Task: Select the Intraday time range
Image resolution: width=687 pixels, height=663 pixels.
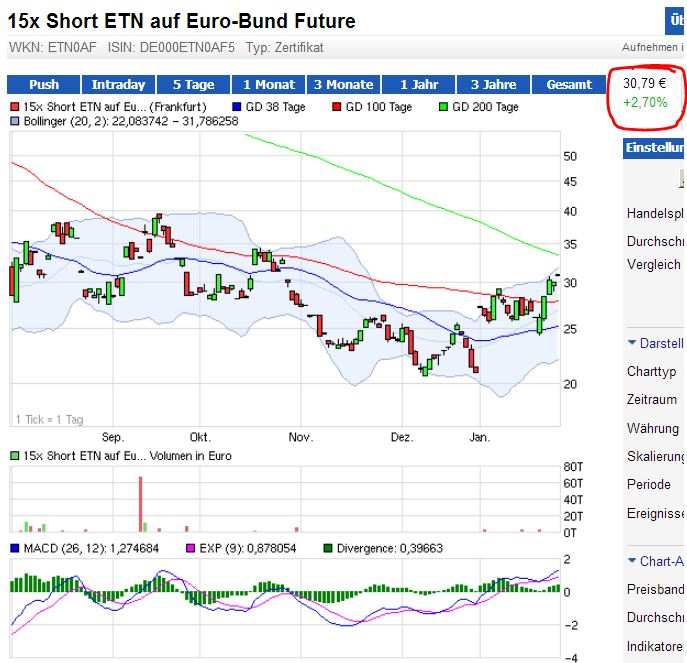Action: [118, 85]
